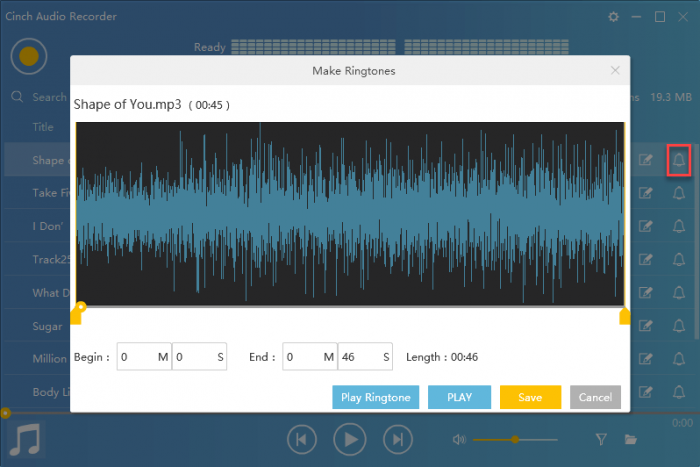Edit tags for the Take Five row
Image resolution: width=700 pixels, height=467 pixels.
click(646, 193)
